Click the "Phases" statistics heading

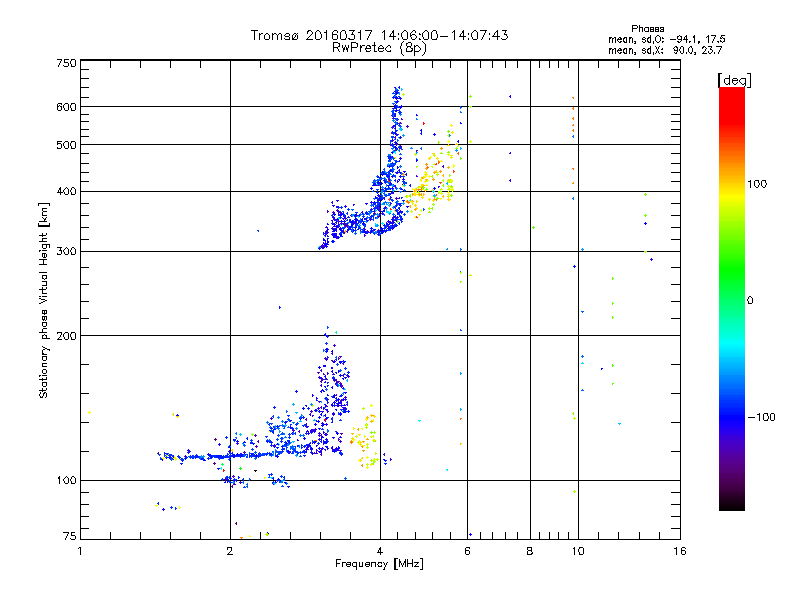647,29
